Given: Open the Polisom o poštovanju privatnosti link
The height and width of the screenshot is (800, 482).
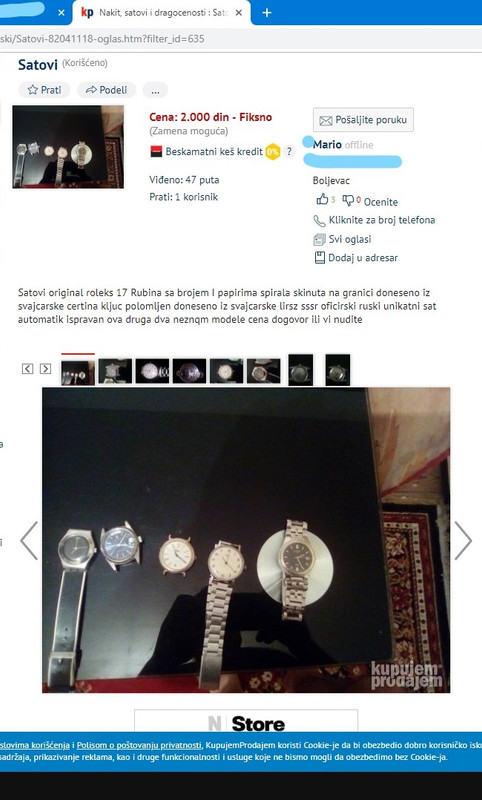Looking at the screenshot, I should tap(139, 745).
